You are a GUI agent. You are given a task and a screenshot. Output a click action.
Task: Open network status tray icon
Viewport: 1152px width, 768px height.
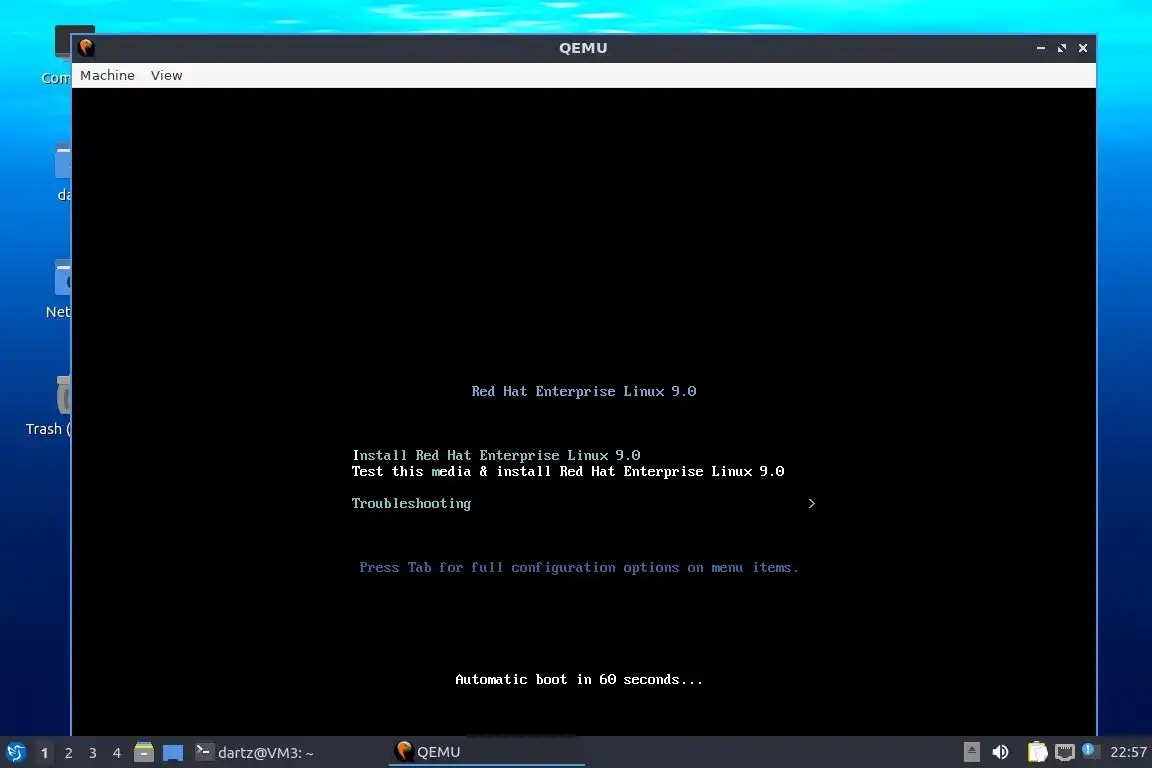[x=1065, y=752]
